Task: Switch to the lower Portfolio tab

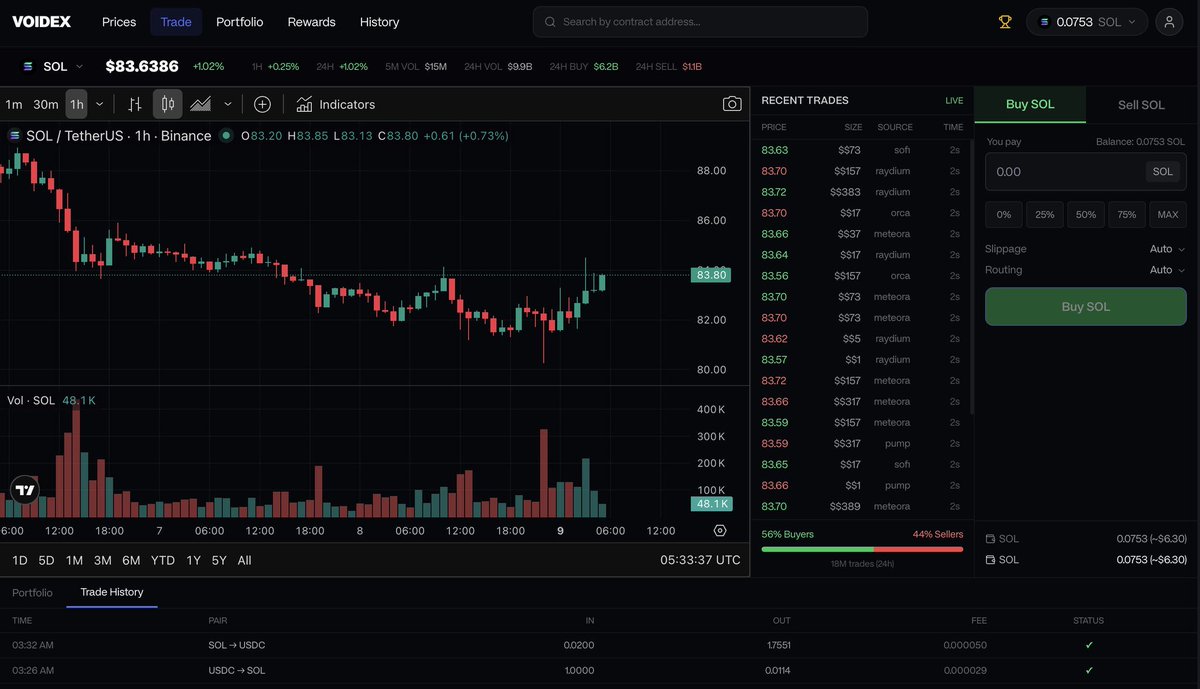Action: 32,592
